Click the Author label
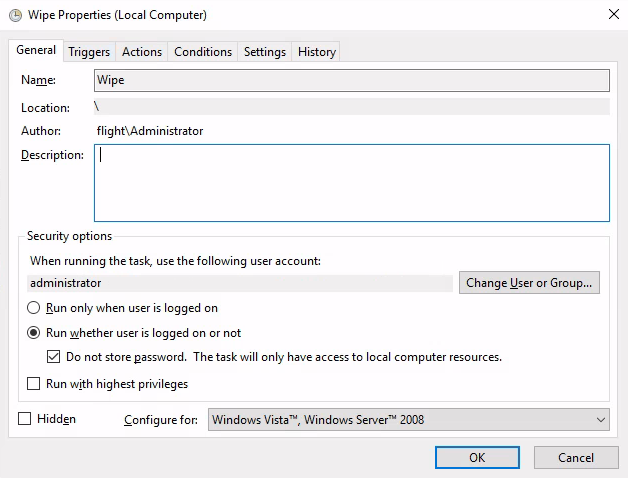 point(41,131)
